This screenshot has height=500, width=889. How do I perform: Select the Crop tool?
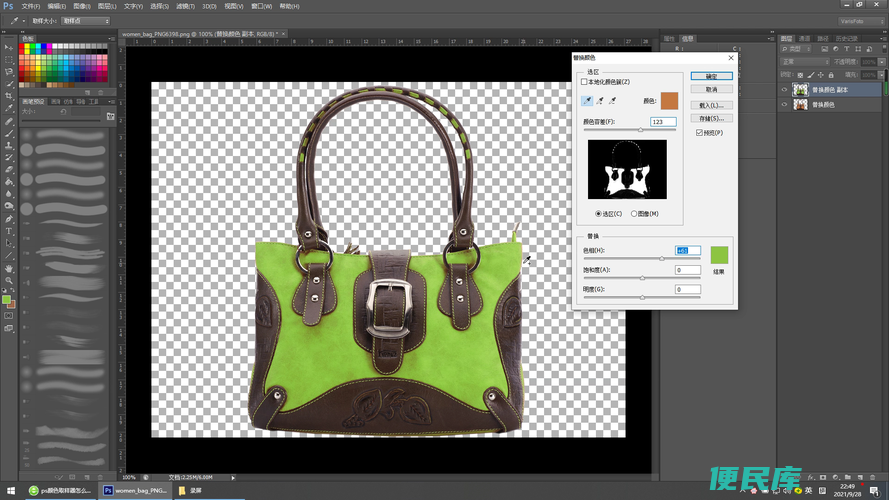point(9,97)
